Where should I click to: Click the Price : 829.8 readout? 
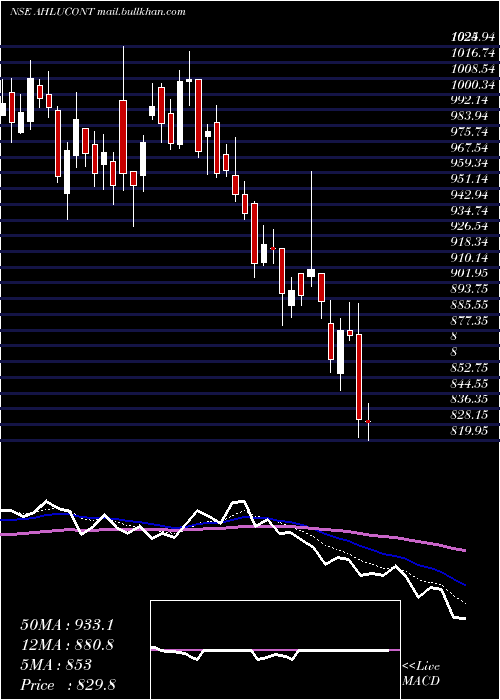[68, 685]
